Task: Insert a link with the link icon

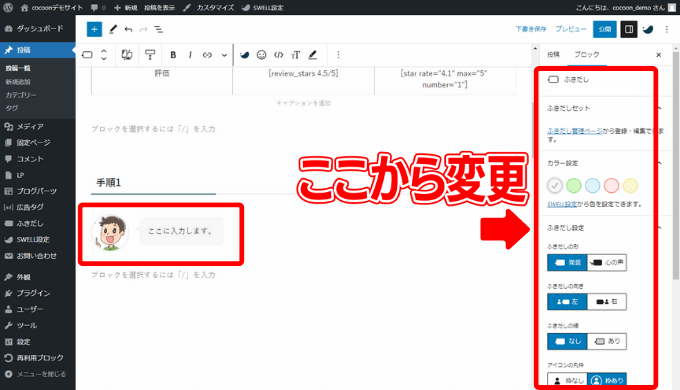Action: (x=207, y=55)
